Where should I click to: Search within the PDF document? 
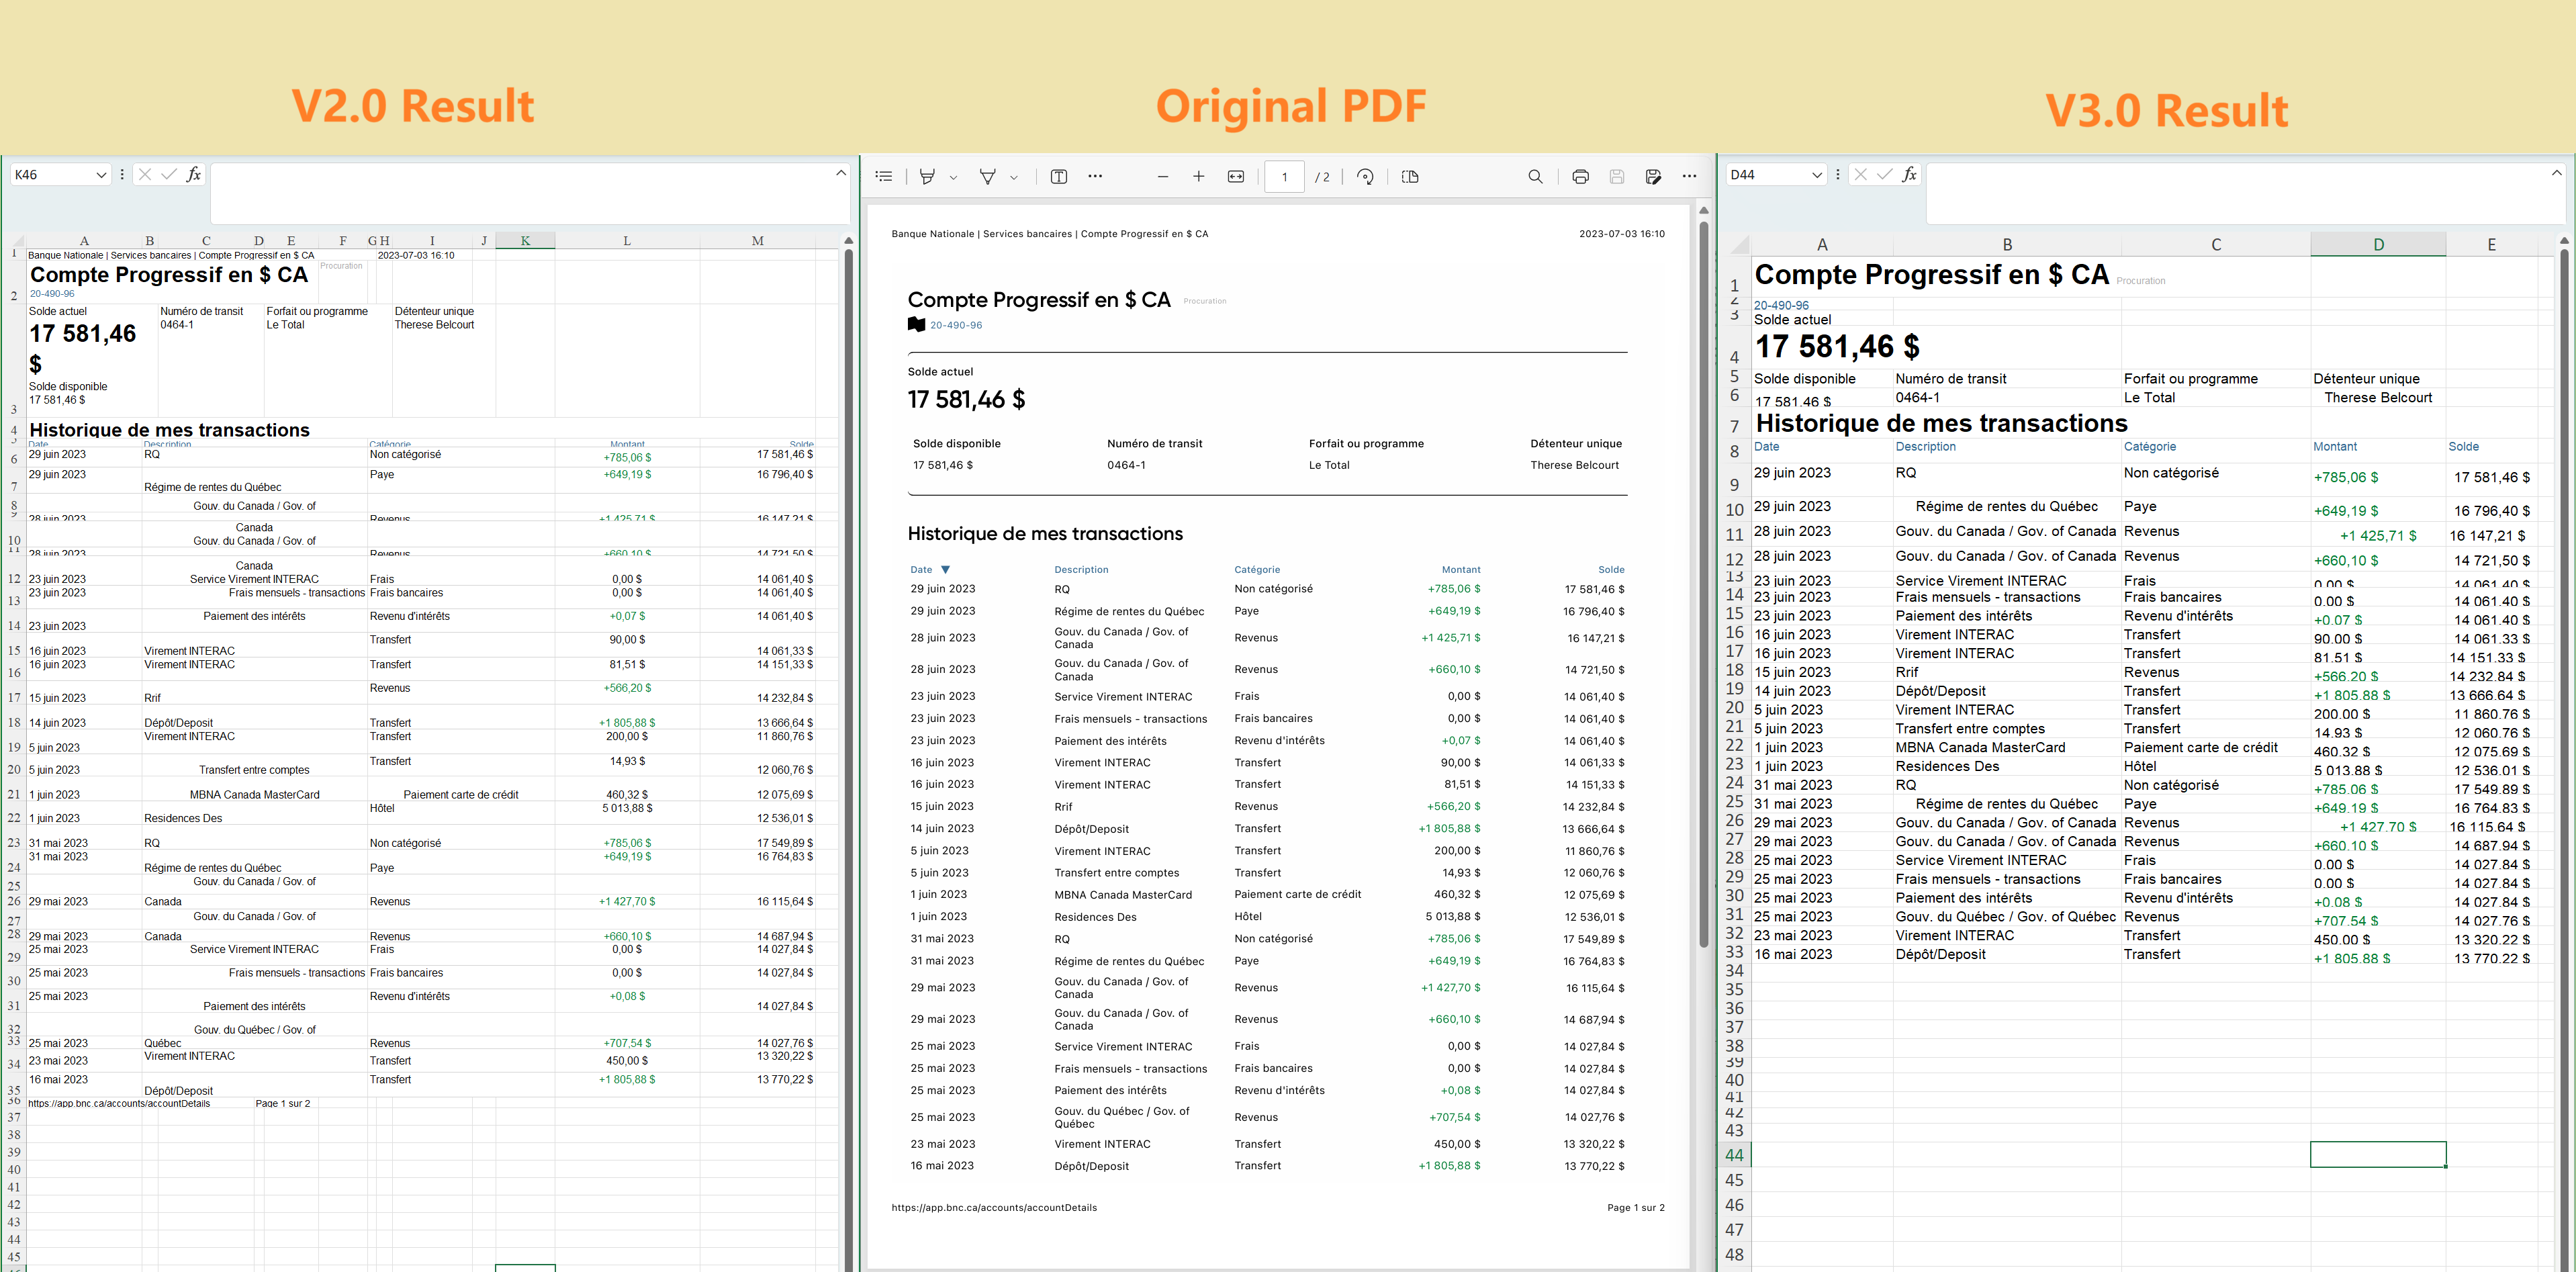pos(1536,176)
